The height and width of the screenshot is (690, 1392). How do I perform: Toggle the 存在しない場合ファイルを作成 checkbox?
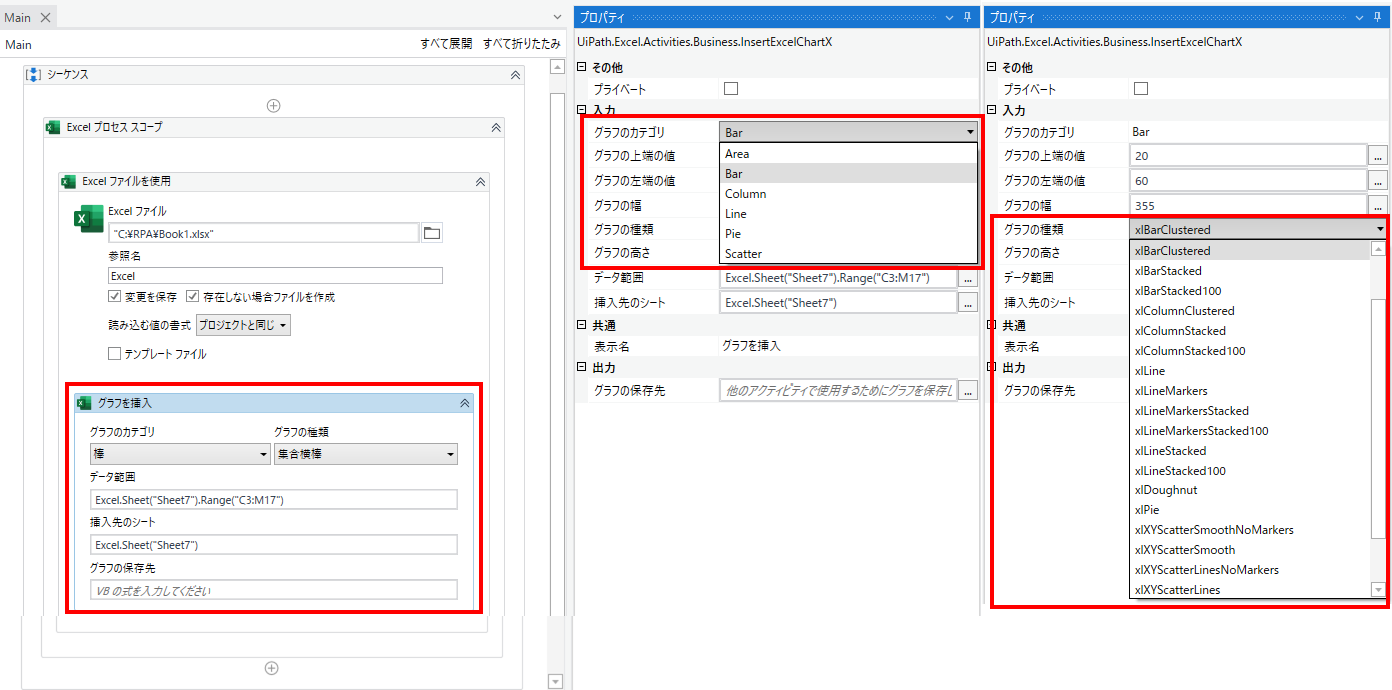pos(193,297)
